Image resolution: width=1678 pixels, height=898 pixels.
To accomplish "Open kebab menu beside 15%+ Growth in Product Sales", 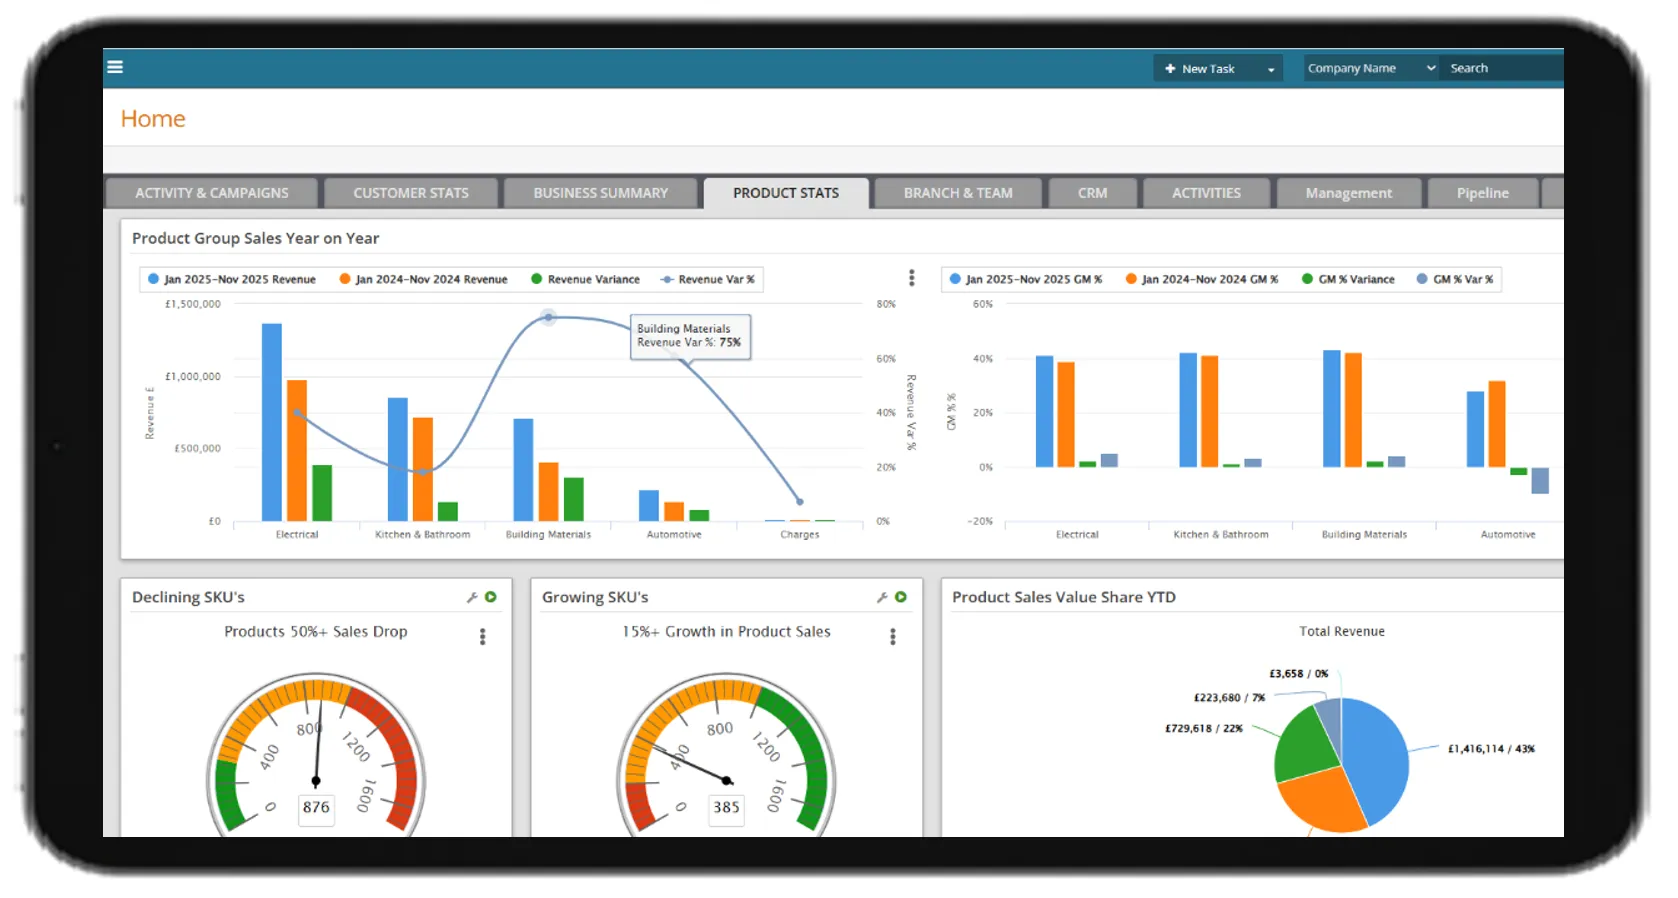I will click(x=893, y=637).
